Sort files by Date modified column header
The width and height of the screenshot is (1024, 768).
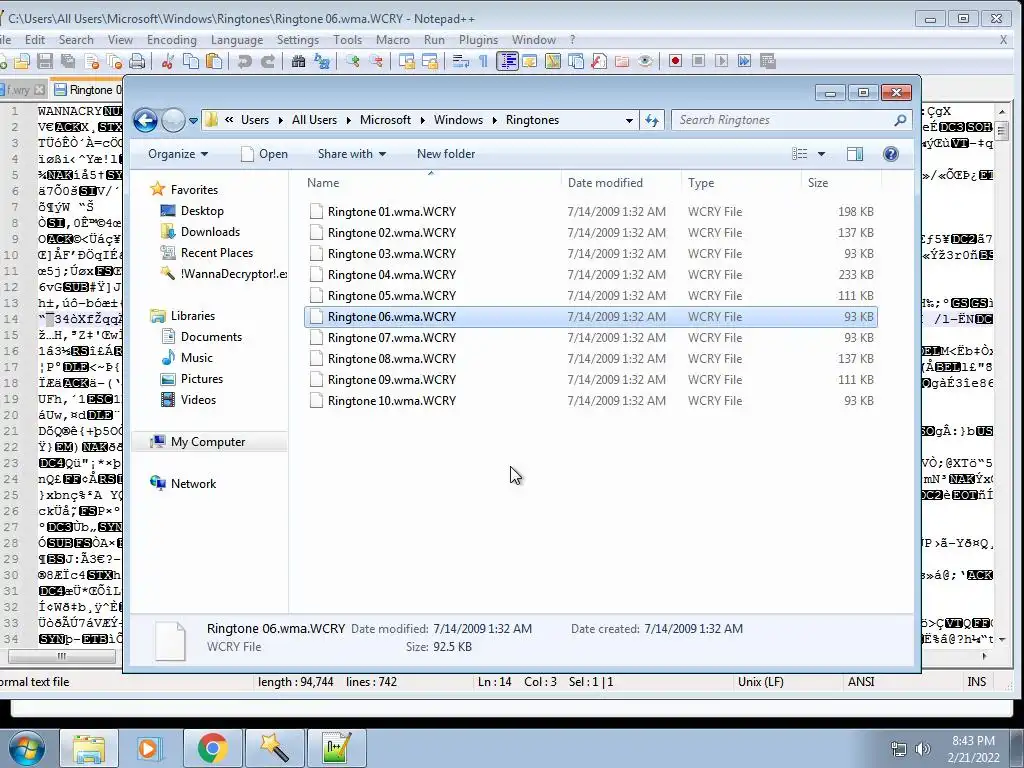(621, 183)
